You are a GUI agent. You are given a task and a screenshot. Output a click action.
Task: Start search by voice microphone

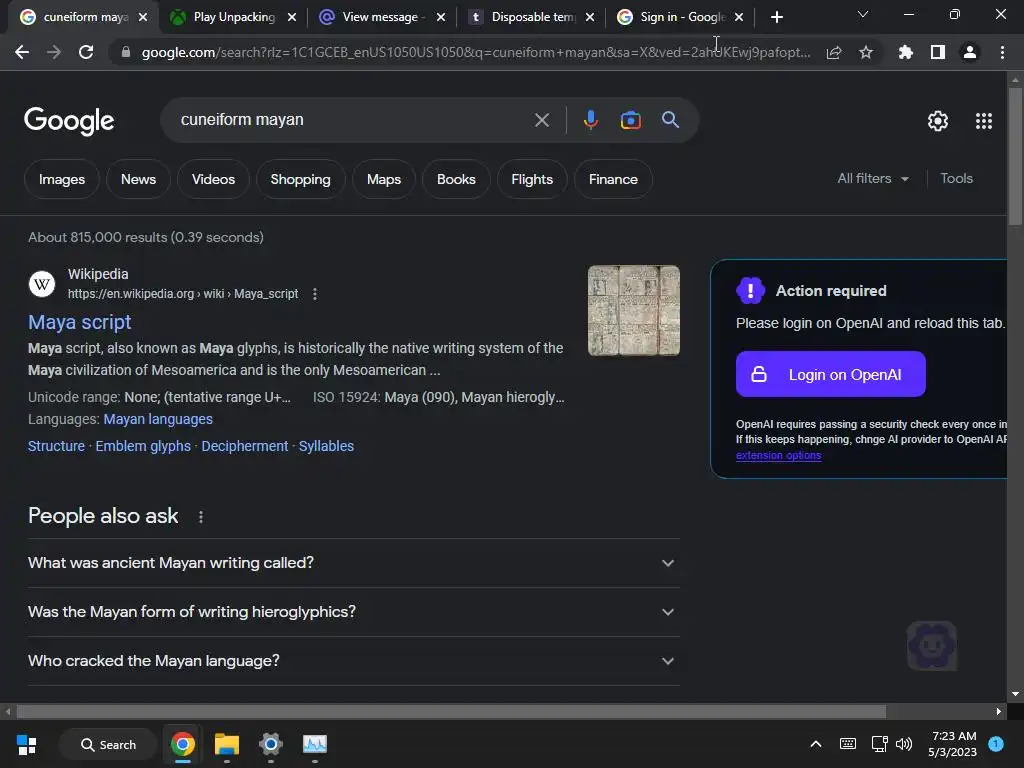click(x=590, y=120)
